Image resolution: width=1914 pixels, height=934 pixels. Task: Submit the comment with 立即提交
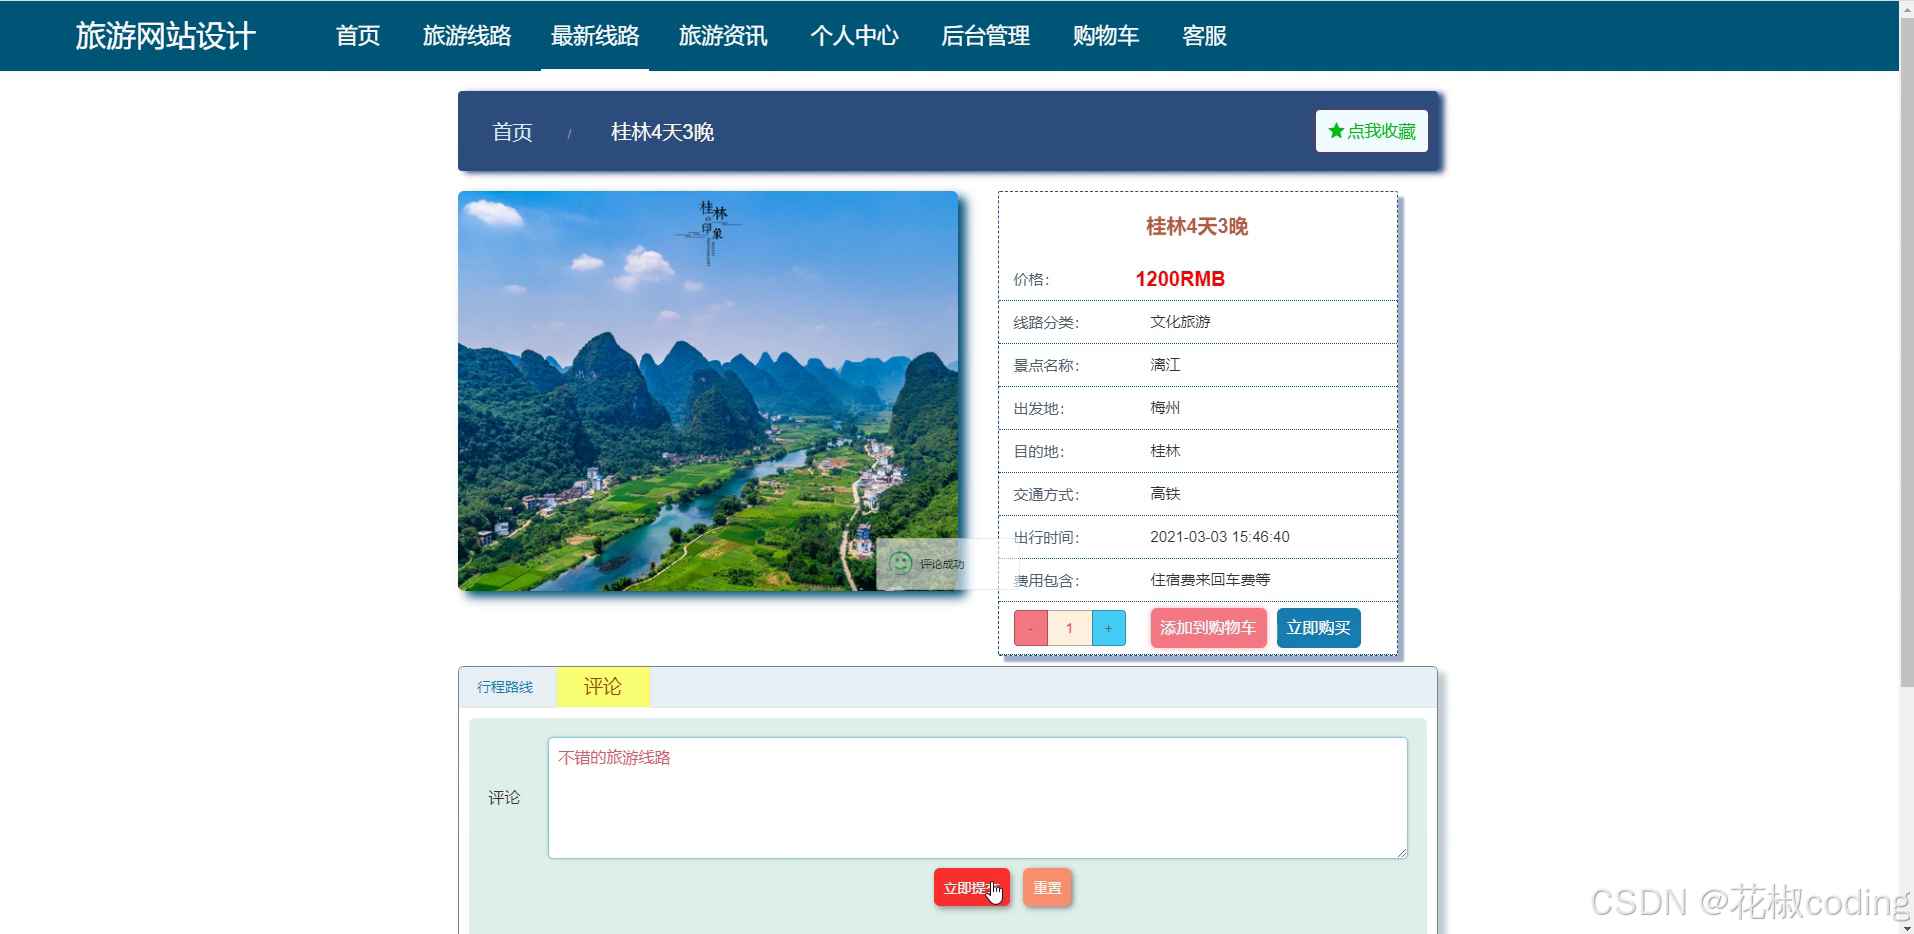click(970, 886)
